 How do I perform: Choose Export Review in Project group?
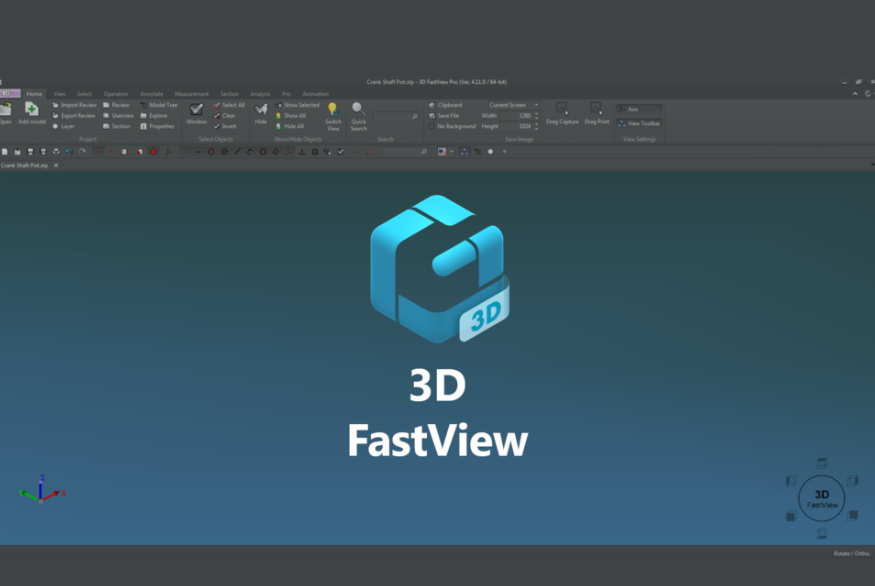pyautogui.click(x=74, y=116)
